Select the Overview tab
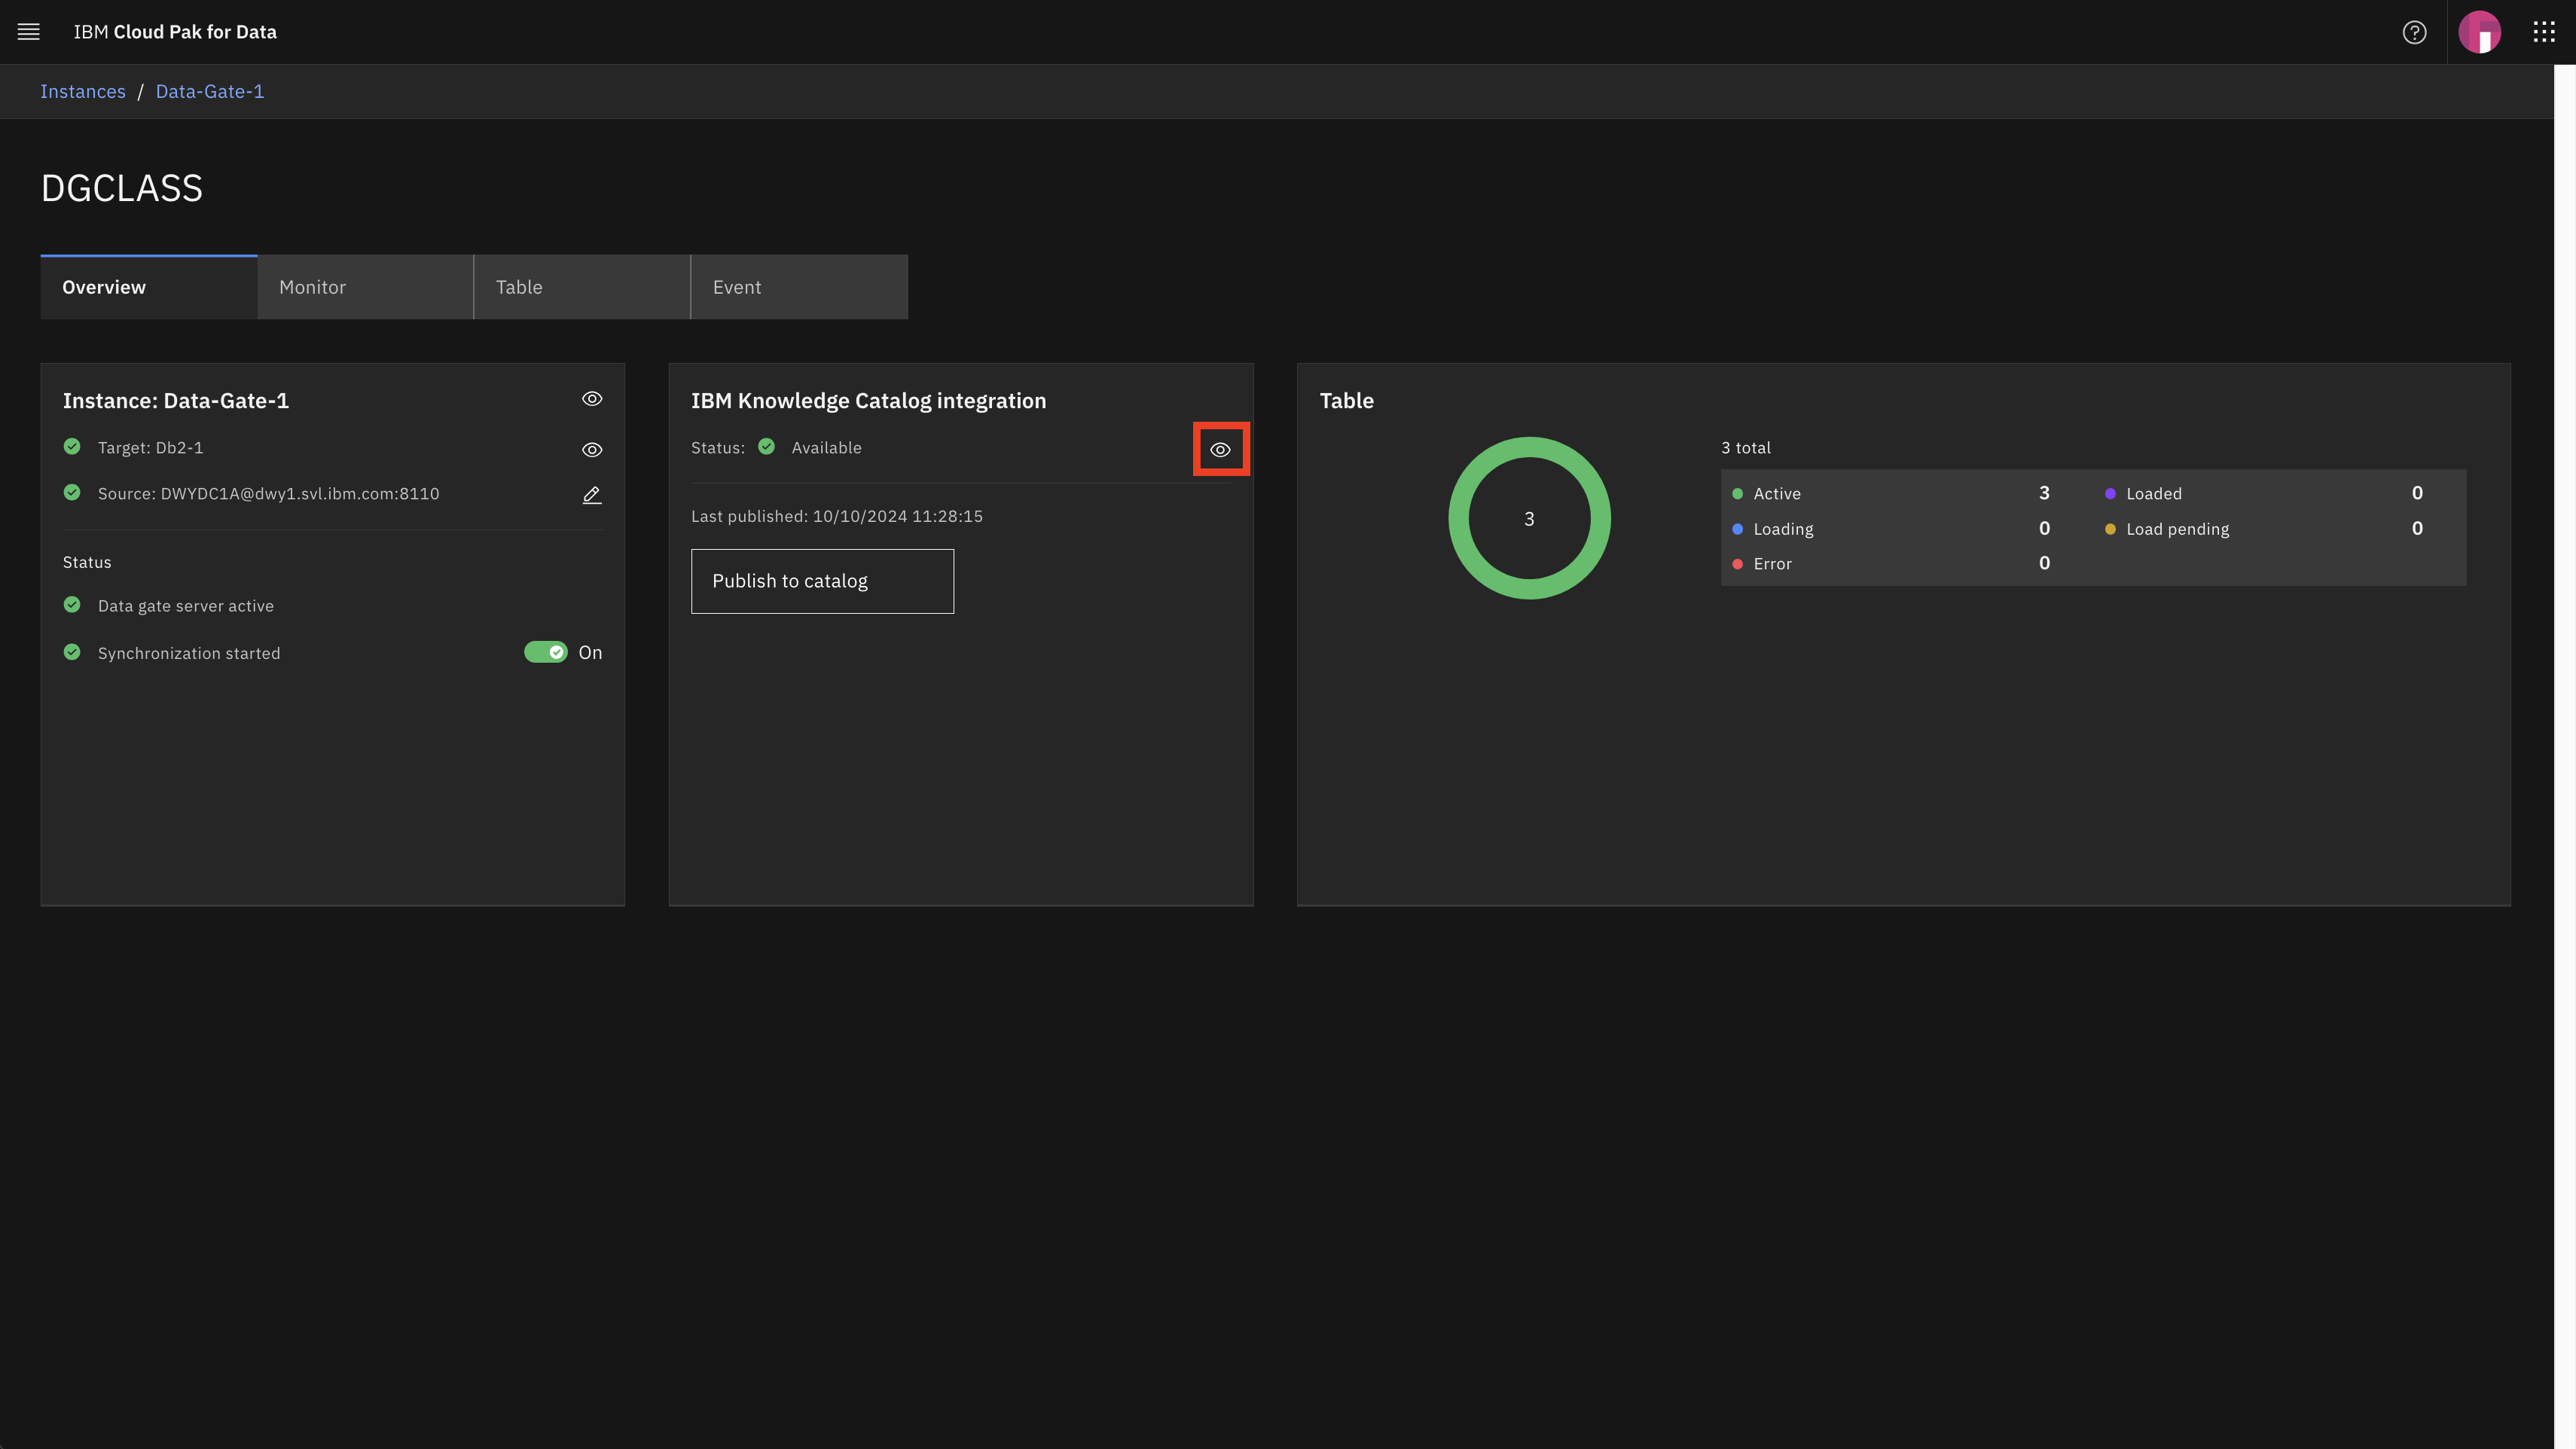This screenshot has width=2576, height=1449. click(x=149, y=287)
